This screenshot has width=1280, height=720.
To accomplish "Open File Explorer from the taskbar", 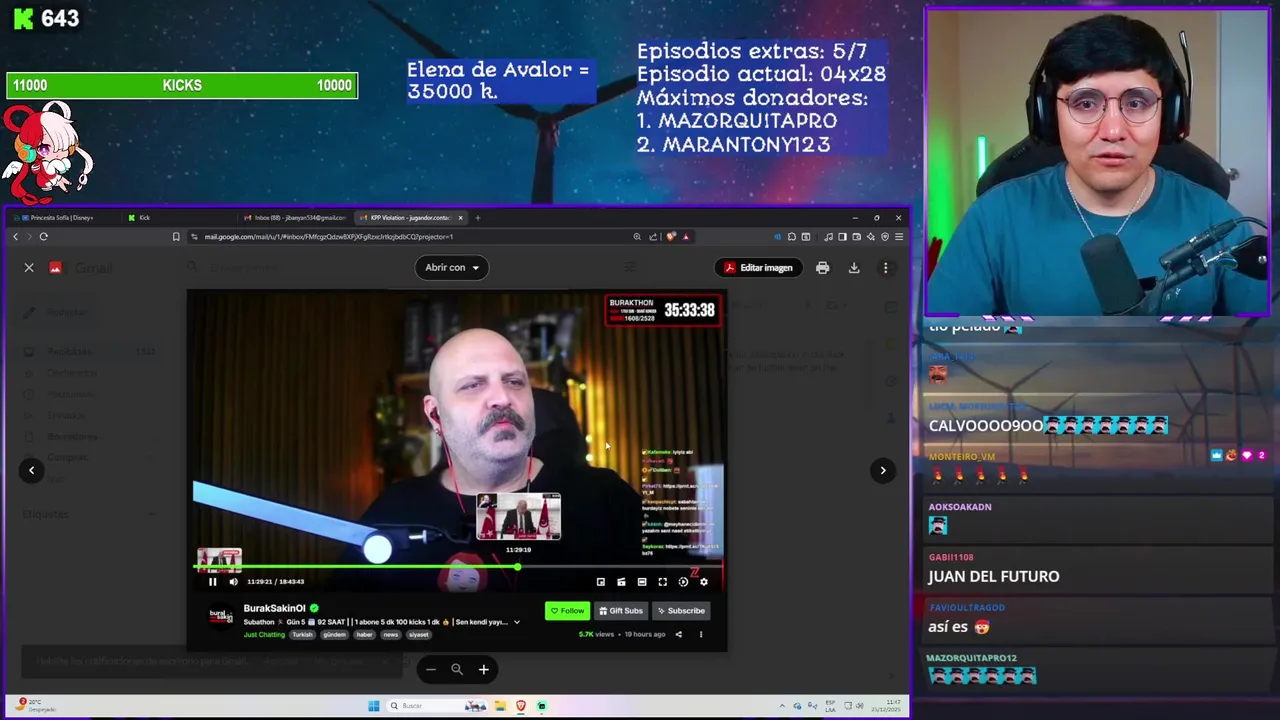I will click(499, 706).
